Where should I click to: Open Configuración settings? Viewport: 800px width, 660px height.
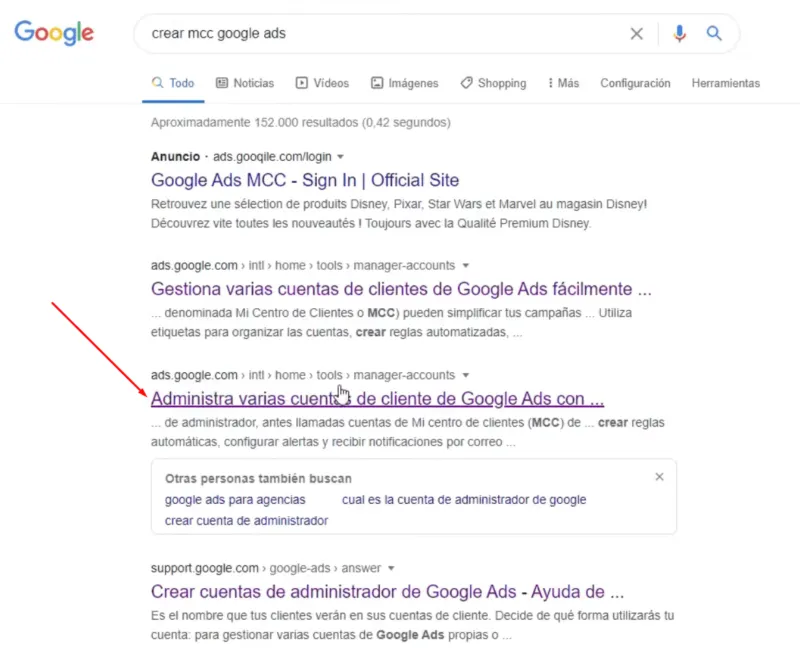click(x=635, y=83)
